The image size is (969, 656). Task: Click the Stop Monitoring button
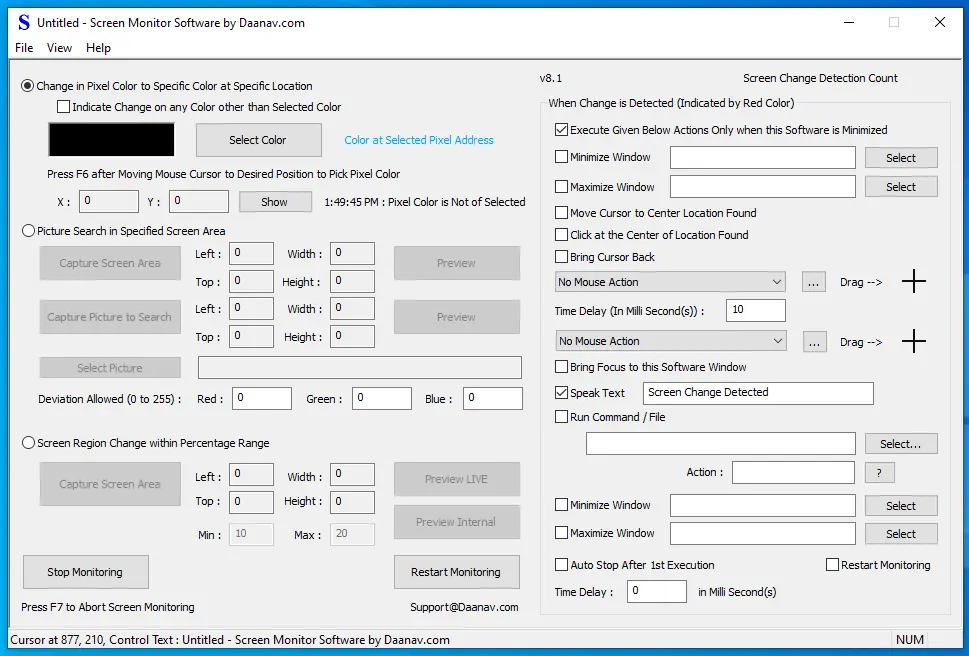pos(85,572)
